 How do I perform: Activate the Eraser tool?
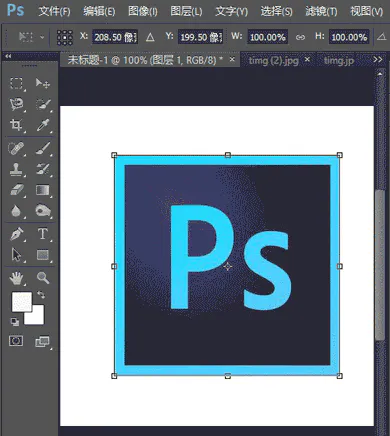(16, 190)
